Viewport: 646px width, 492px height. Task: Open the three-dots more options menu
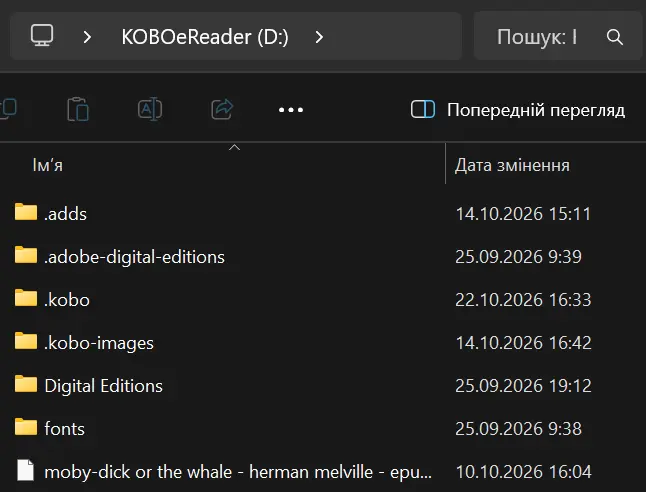[291, 110]
